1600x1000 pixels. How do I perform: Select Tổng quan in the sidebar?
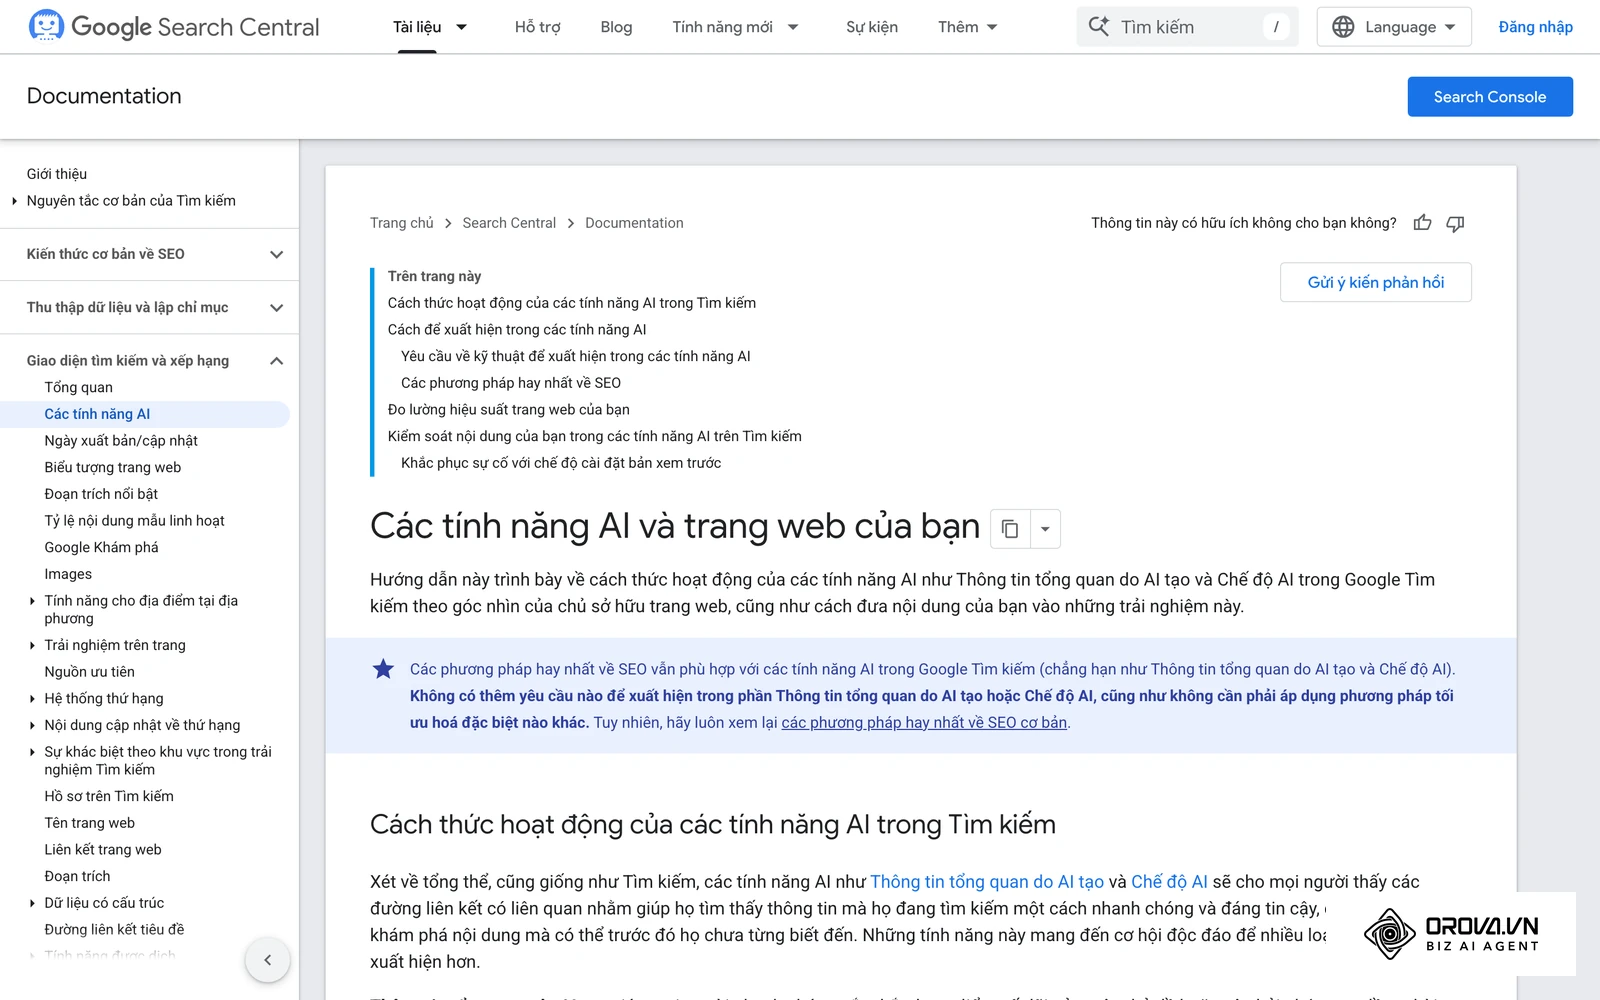pos(78,387)
